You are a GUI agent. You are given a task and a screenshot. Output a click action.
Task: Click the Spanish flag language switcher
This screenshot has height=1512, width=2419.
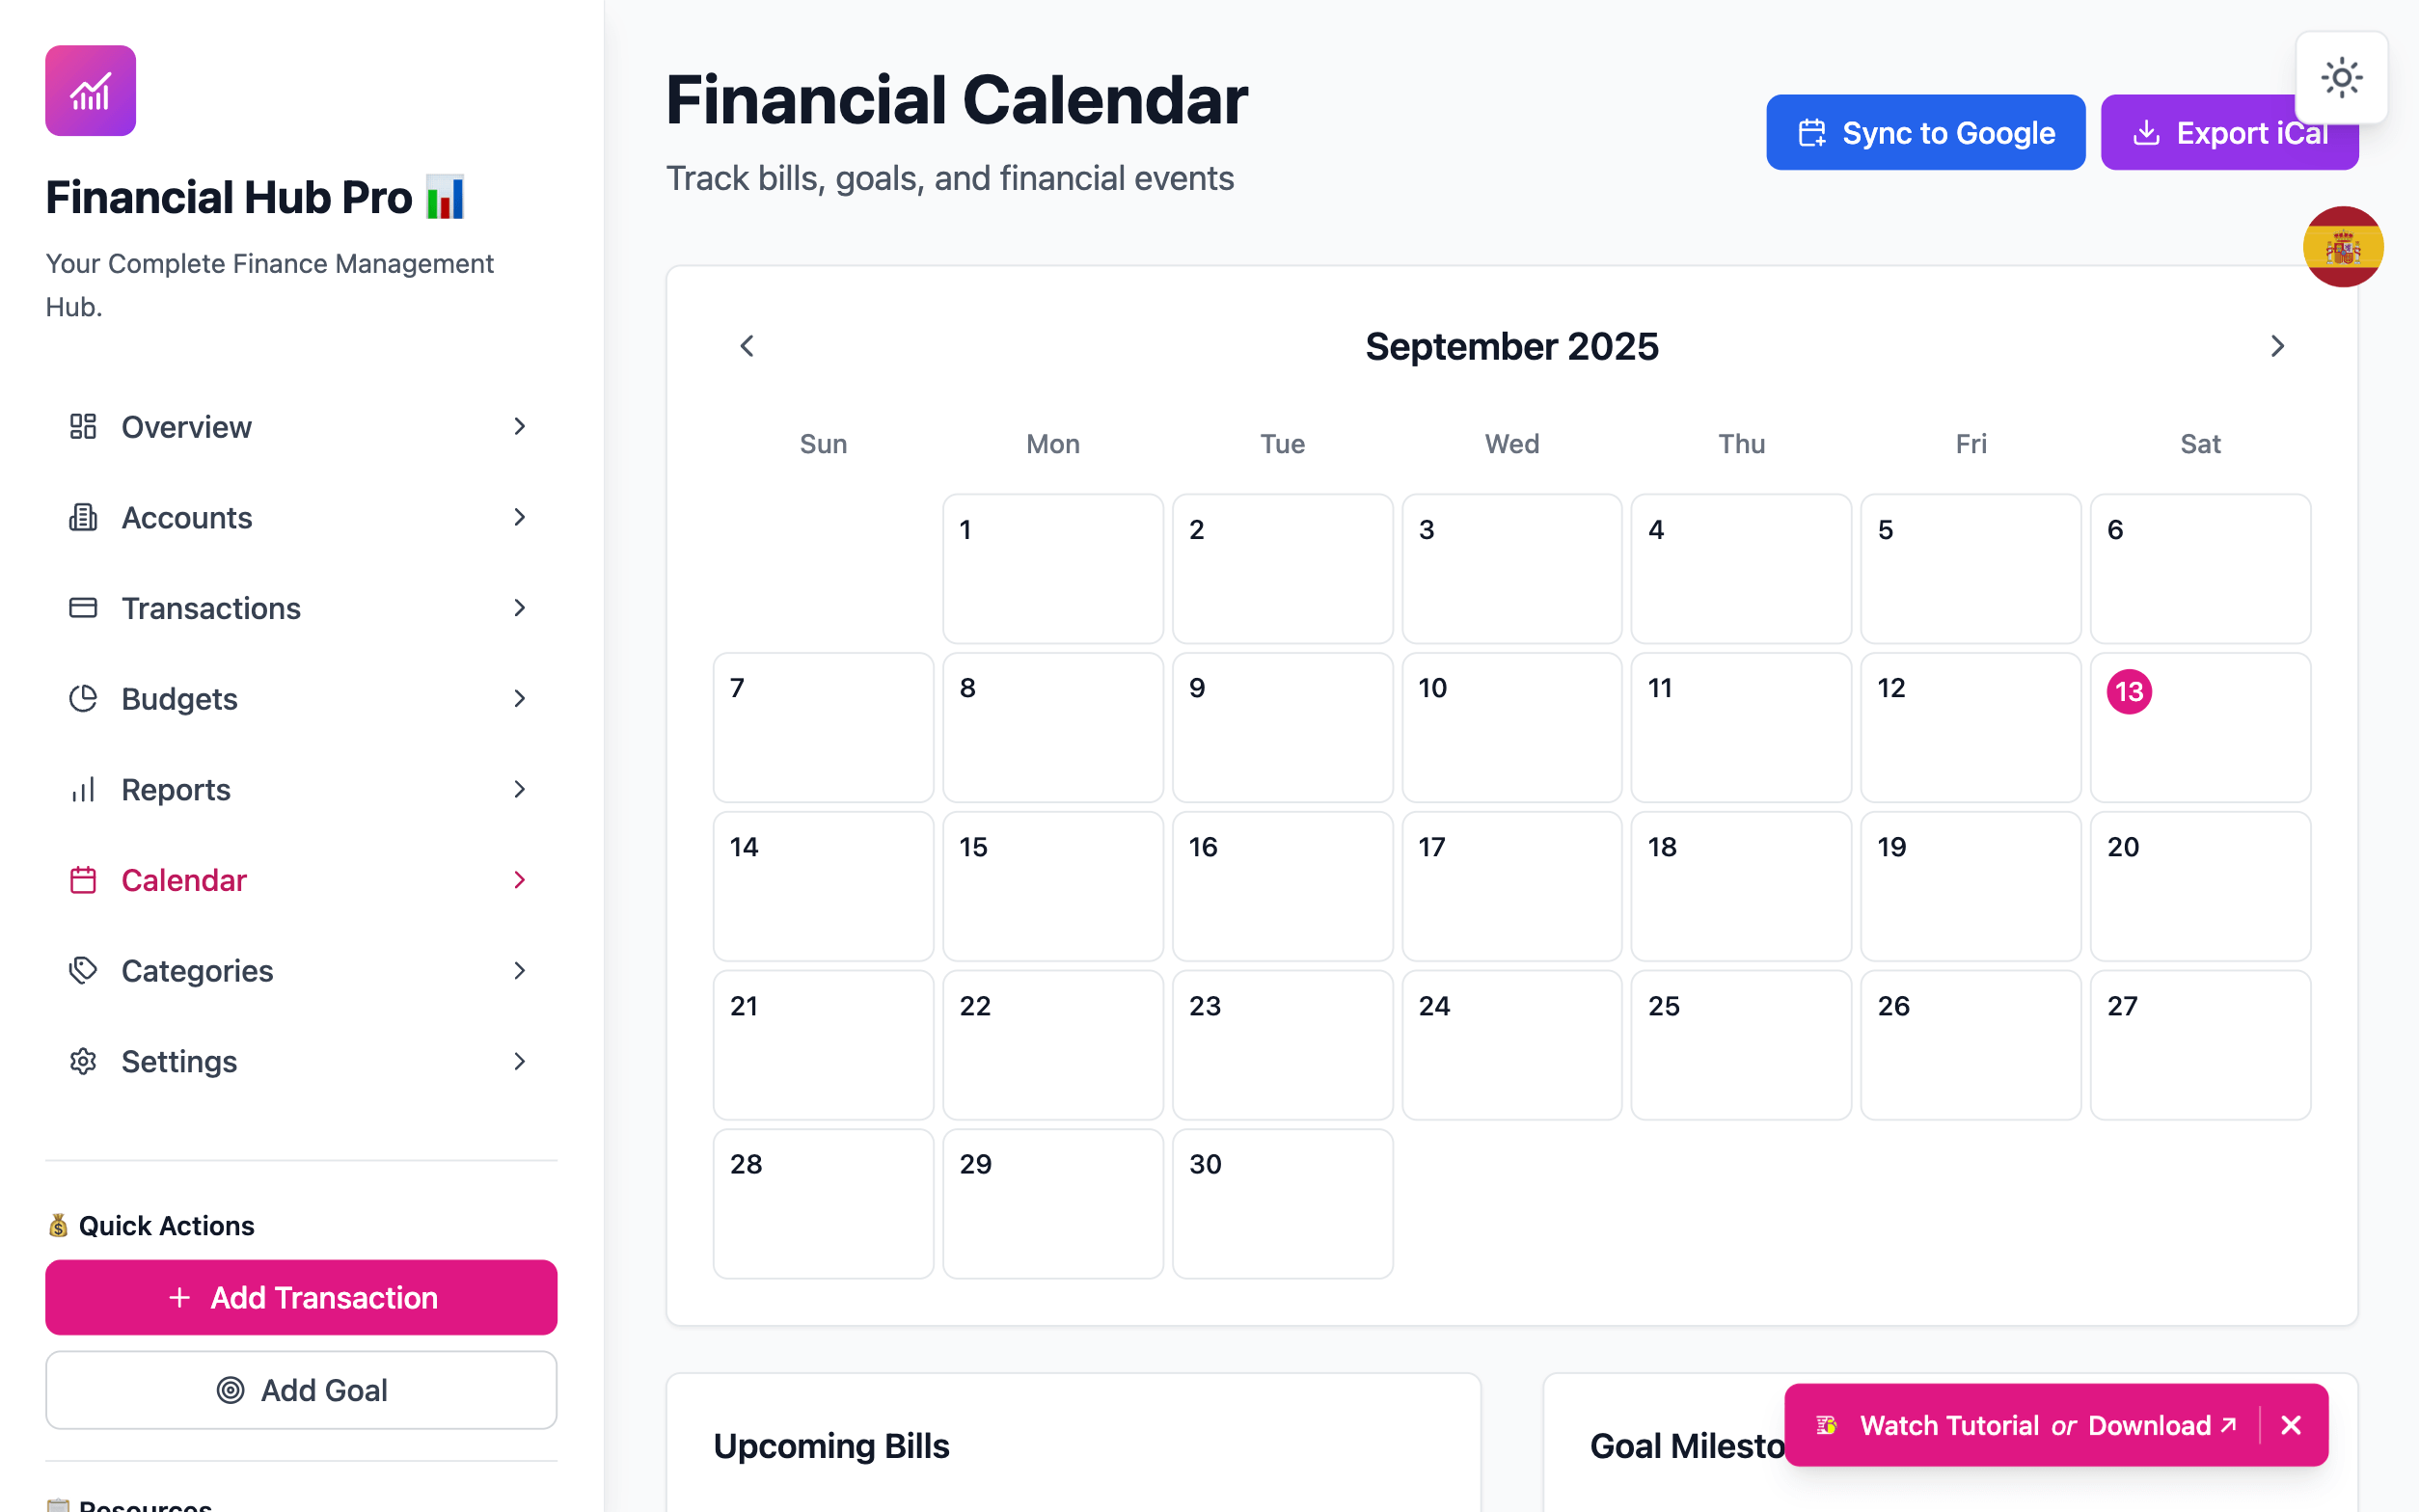coord(2342,247)
